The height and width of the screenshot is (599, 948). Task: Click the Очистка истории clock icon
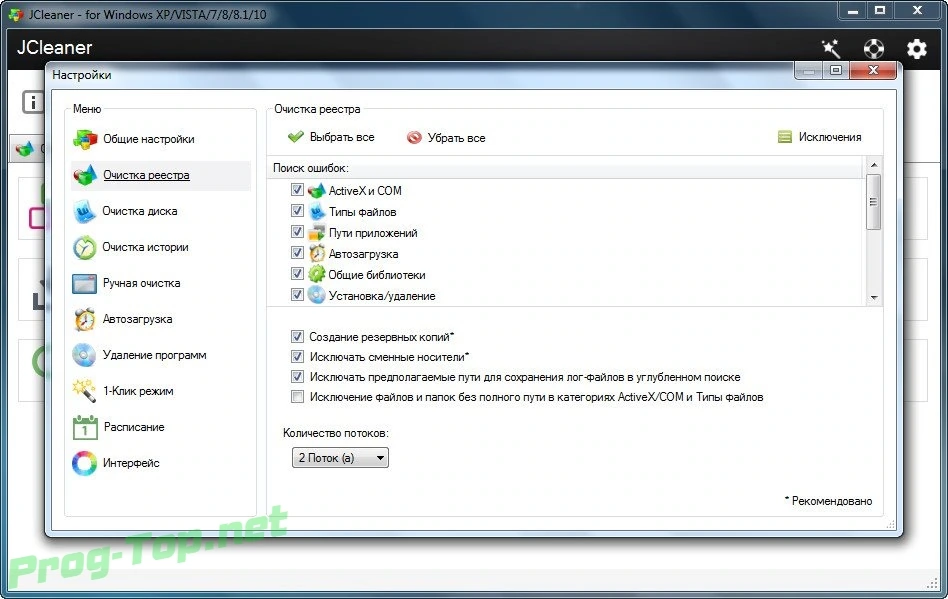85,247
